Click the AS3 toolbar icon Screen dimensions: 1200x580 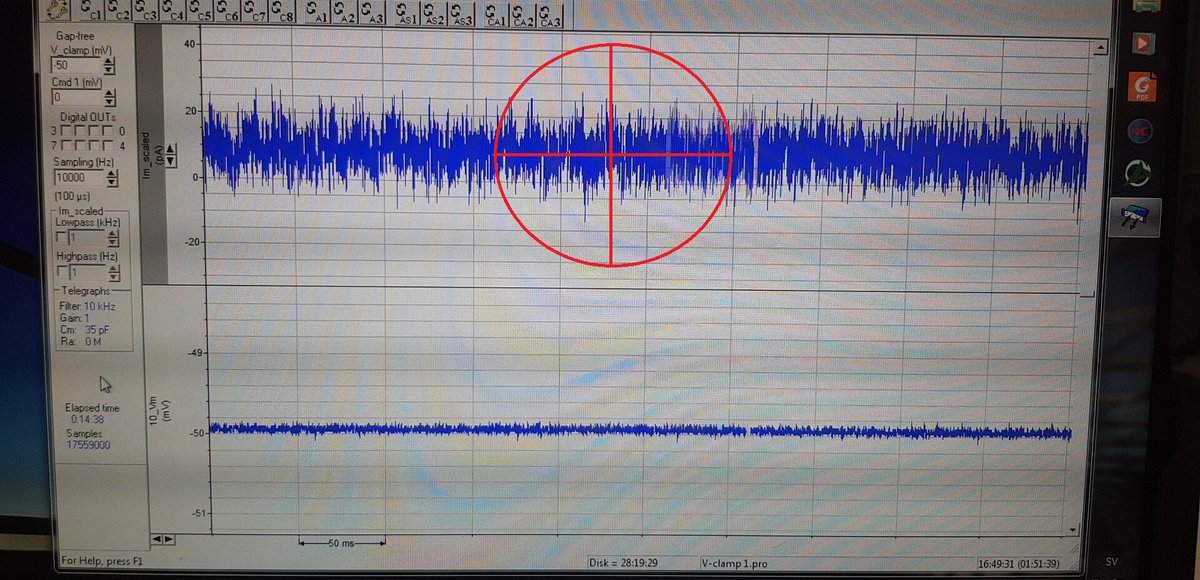pos(461,14)
